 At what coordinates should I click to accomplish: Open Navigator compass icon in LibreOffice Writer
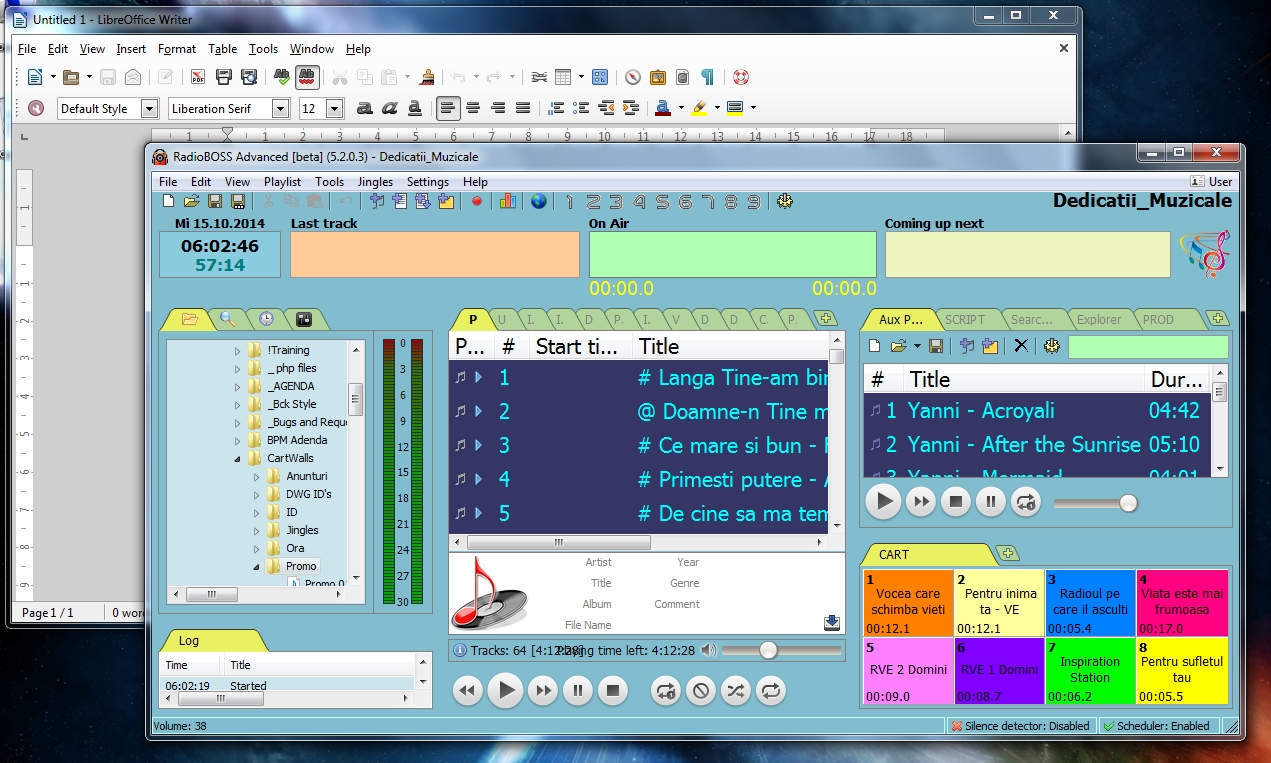point(632,77)
